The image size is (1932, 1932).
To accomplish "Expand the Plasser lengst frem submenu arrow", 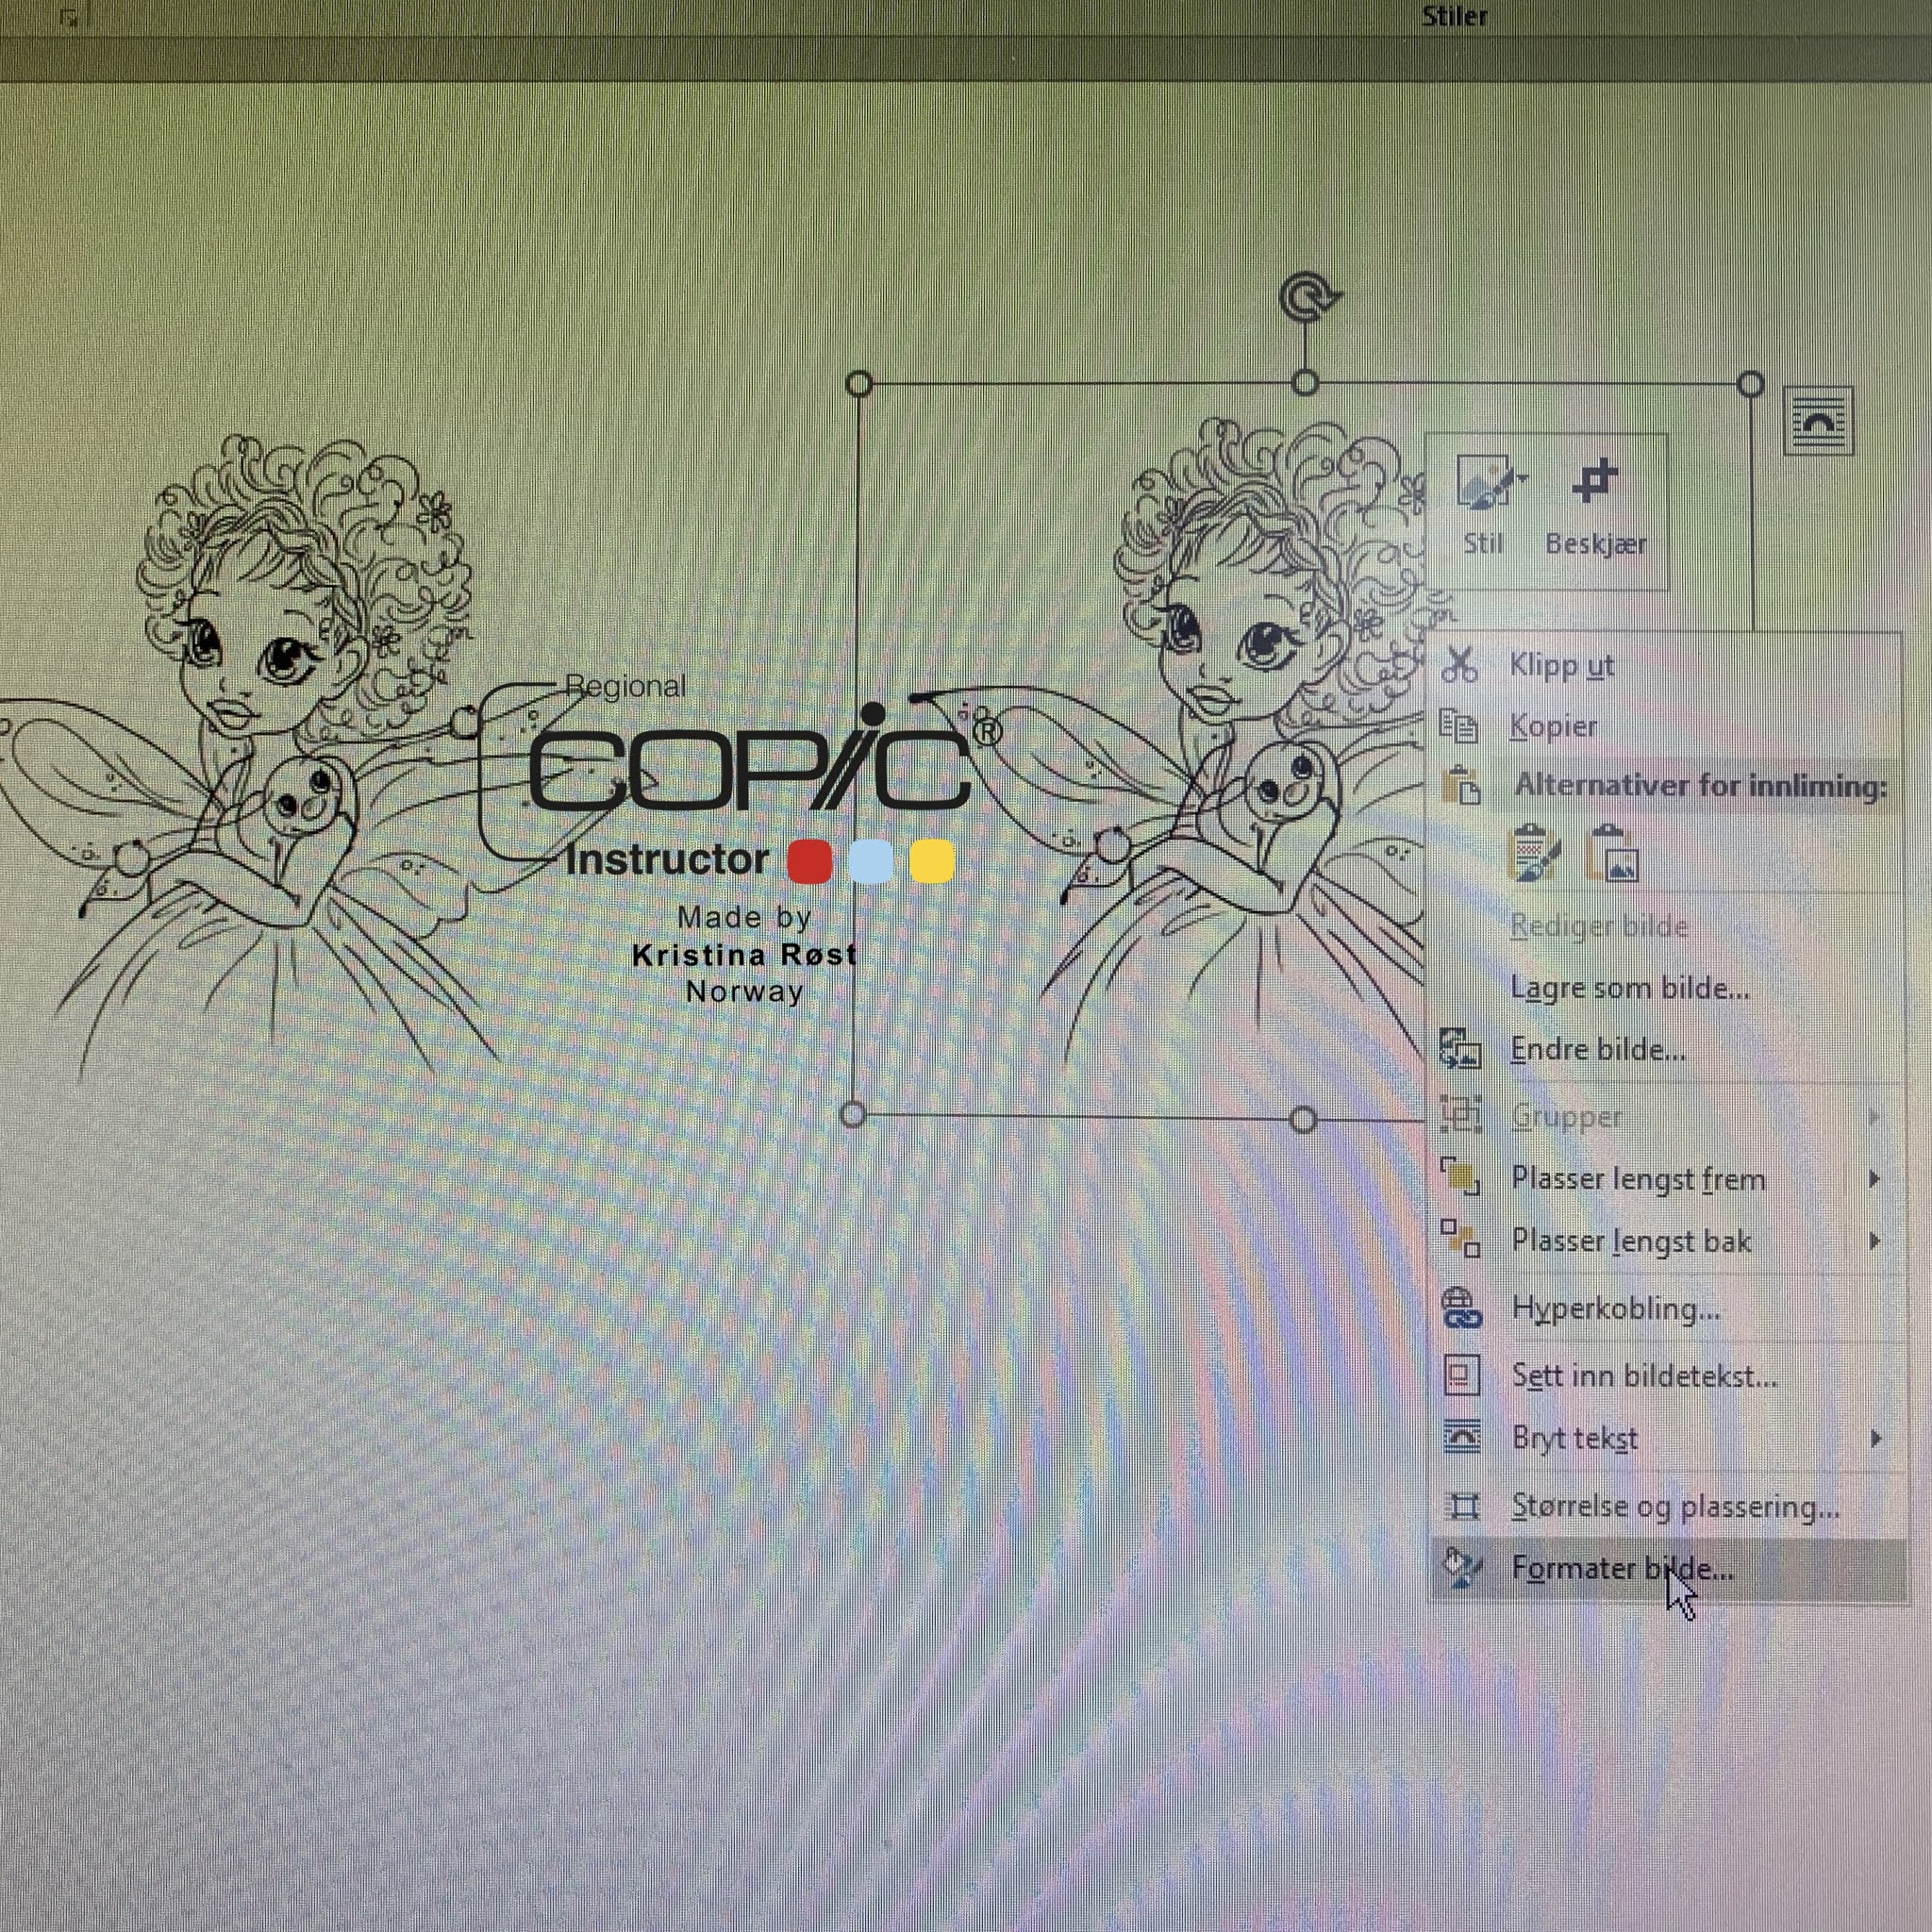I will 1875,1179.
